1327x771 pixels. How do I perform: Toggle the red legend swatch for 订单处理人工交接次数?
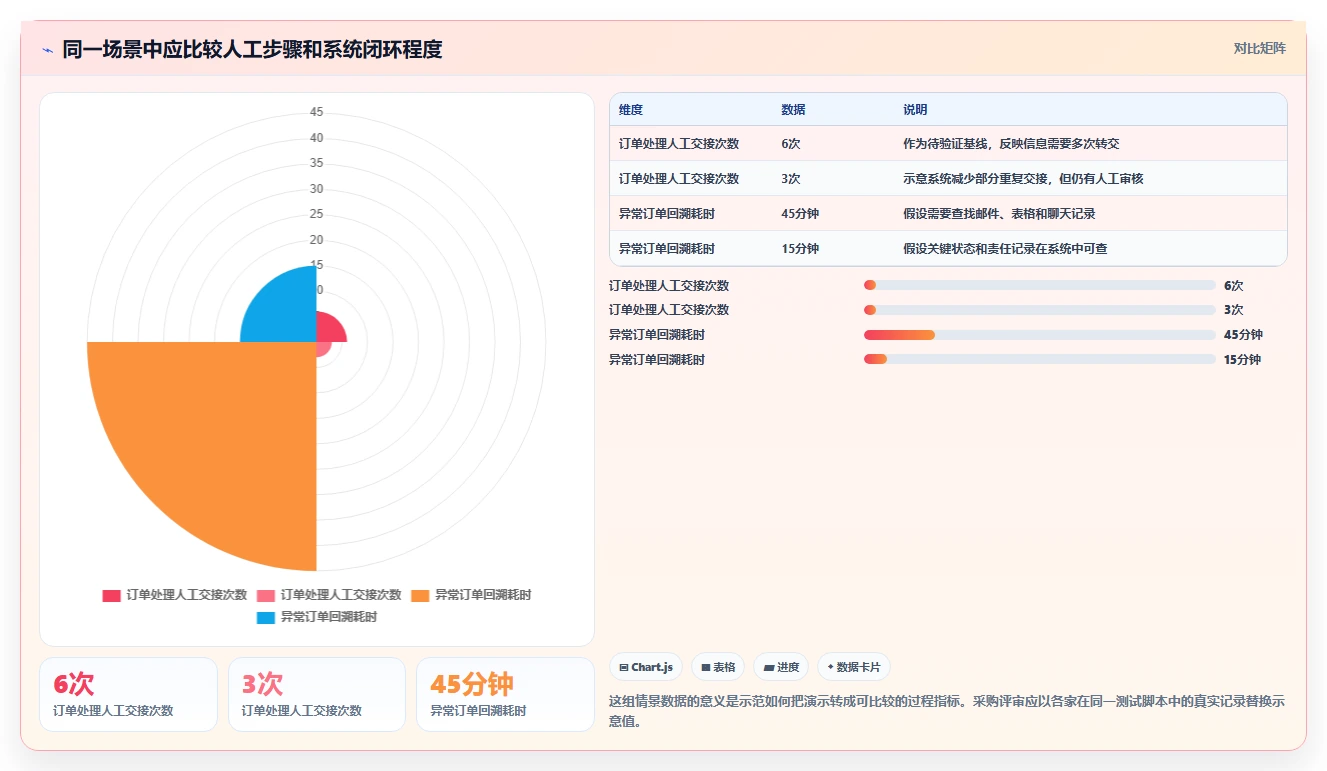(111, 595)
